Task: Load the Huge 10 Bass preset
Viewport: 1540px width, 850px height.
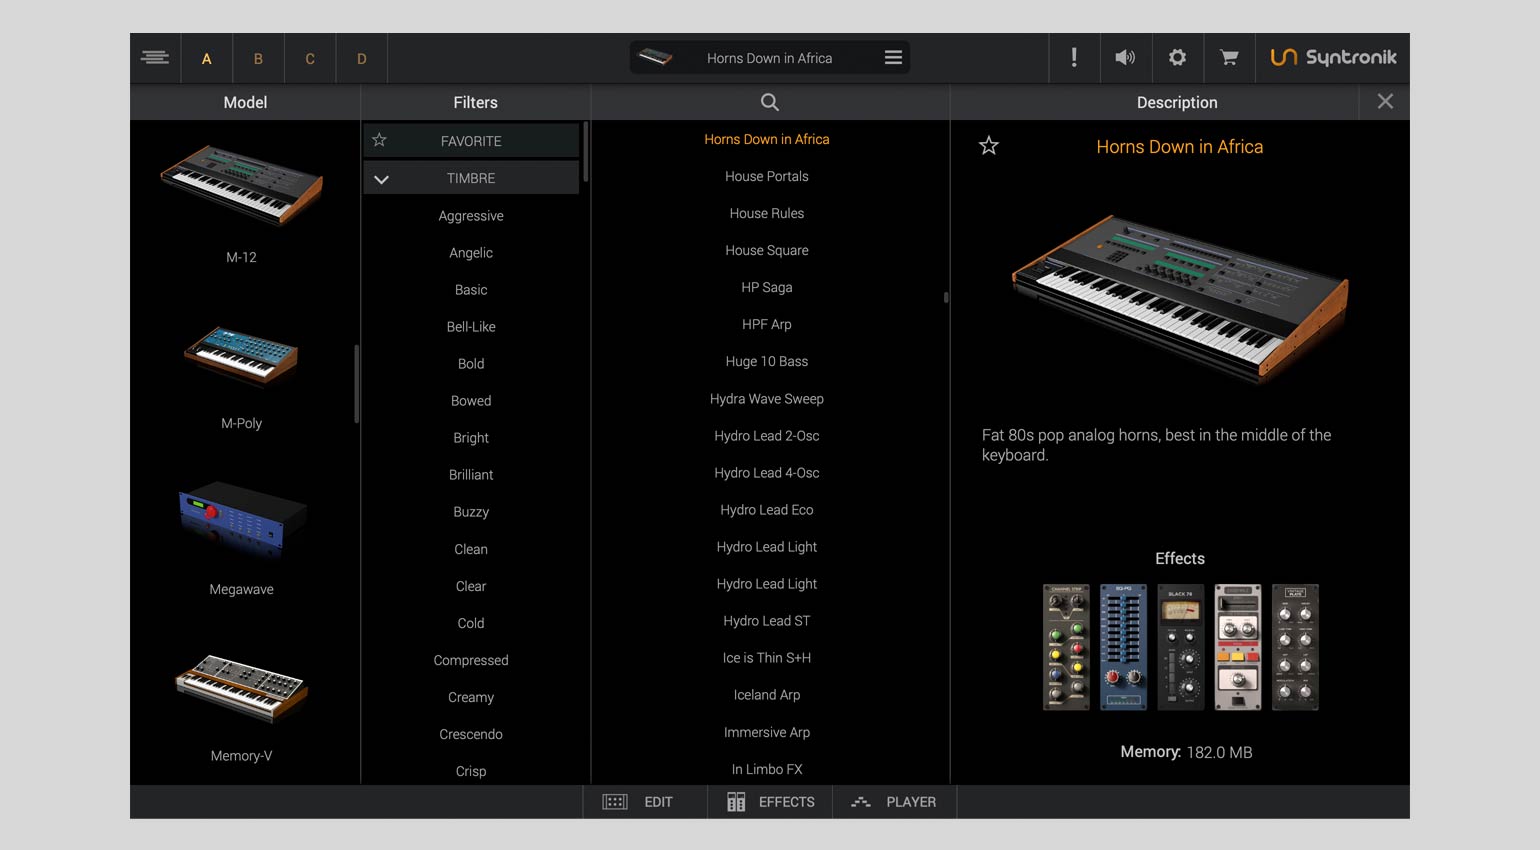Action: (767, 361)
